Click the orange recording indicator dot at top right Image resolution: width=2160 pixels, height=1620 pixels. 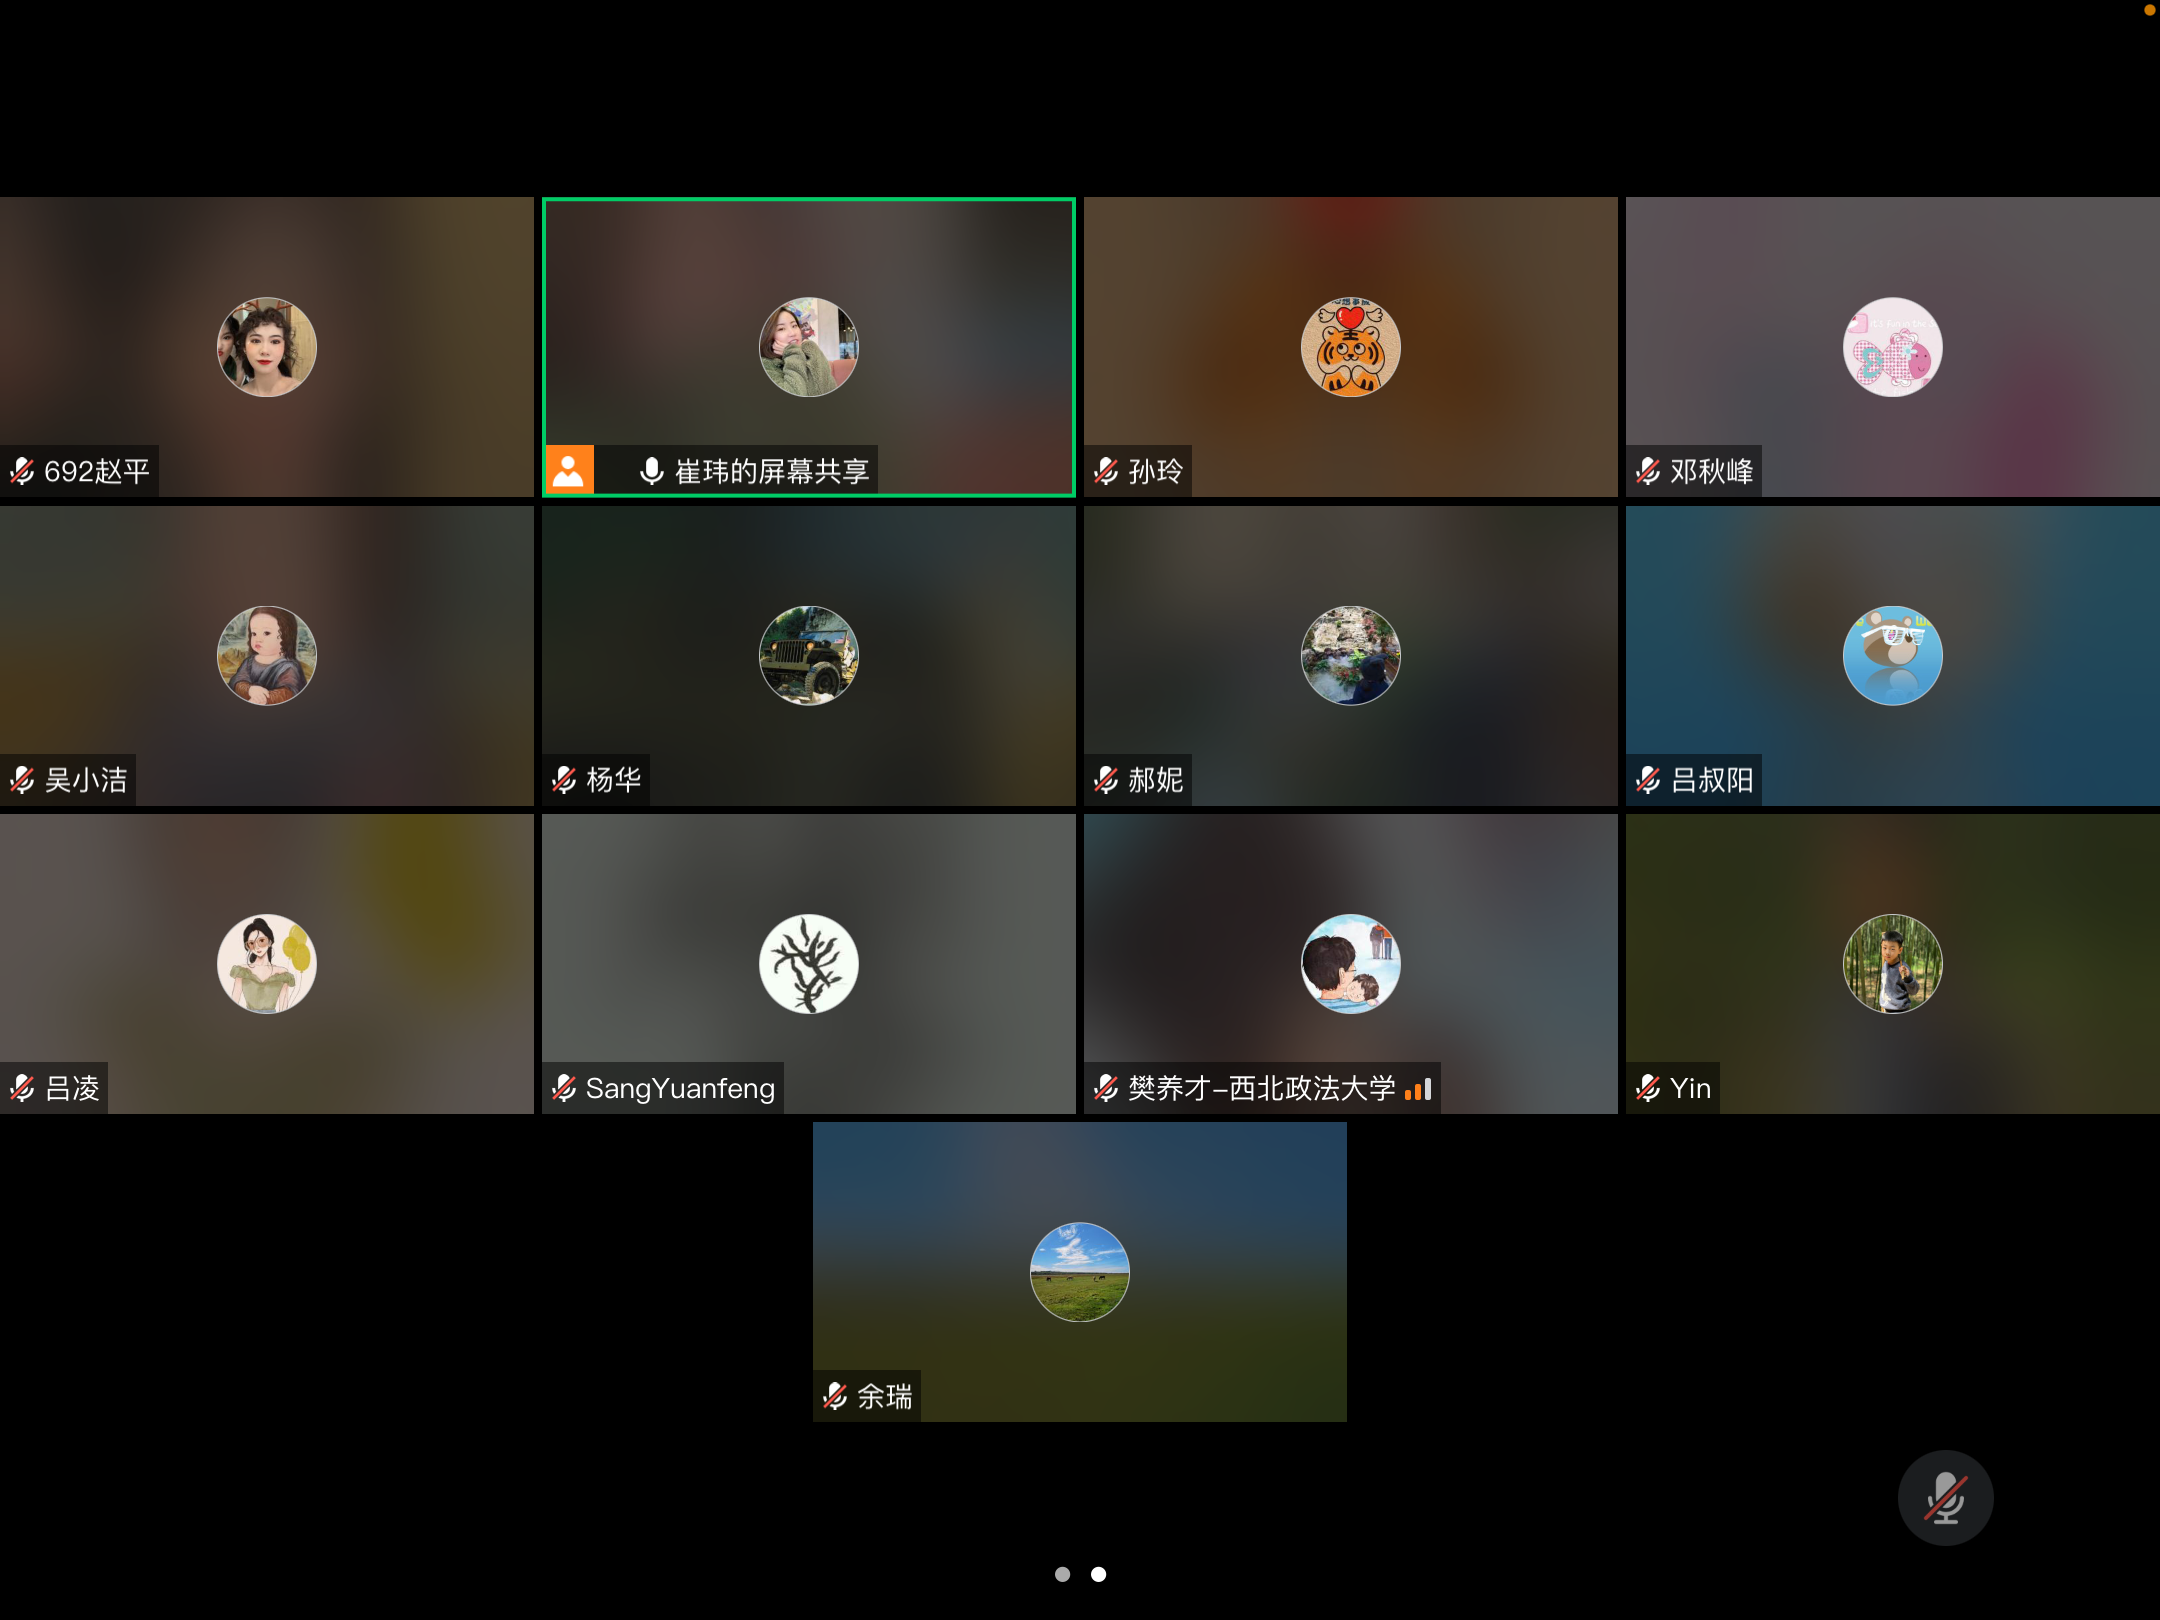2149,9
